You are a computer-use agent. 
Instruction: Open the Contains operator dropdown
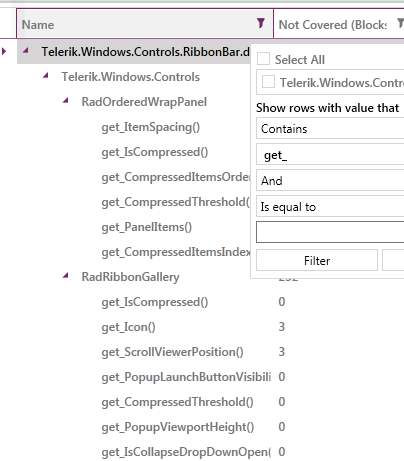click(x=330, y=129)
